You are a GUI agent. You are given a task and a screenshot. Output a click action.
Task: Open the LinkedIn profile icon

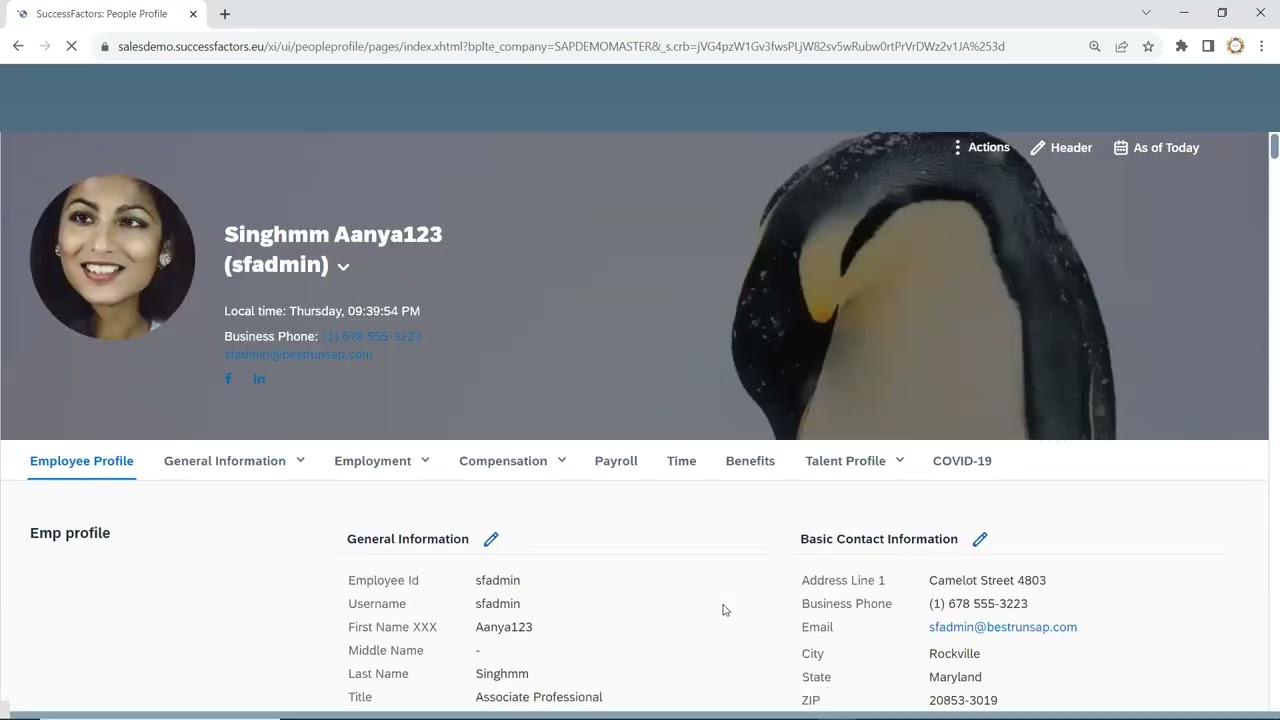259,378
